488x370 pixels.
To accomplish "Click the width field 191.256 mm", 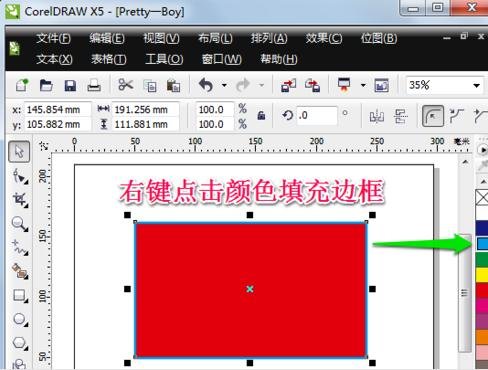I will [x=145, y=109].
